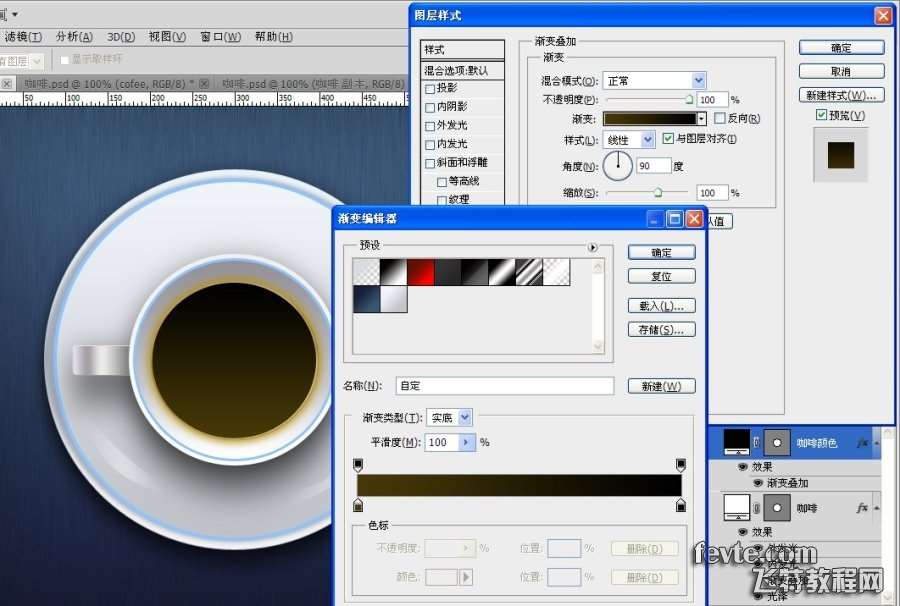Enable the 等高线 checkbox
The width and height of the screenshot is (900, 606).
pyautogui.click(x=442, y=182)
